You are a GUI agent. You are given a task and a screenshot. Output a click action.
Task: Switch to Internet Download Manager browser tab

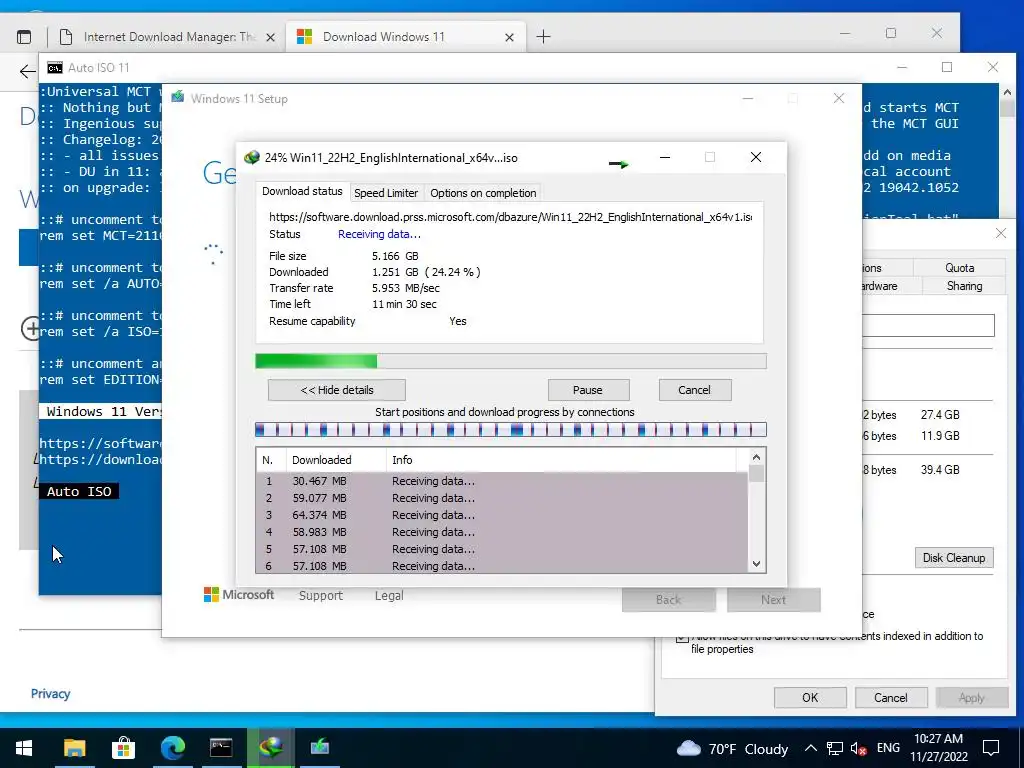[168, 37]
